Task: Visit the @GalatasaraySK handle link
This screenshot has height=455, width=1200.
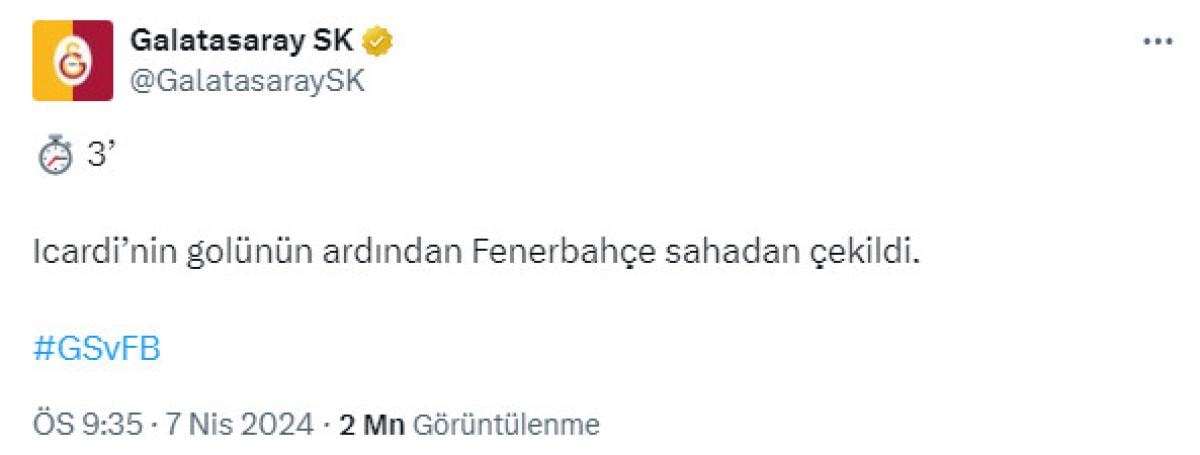Action: tap(247, 81)
